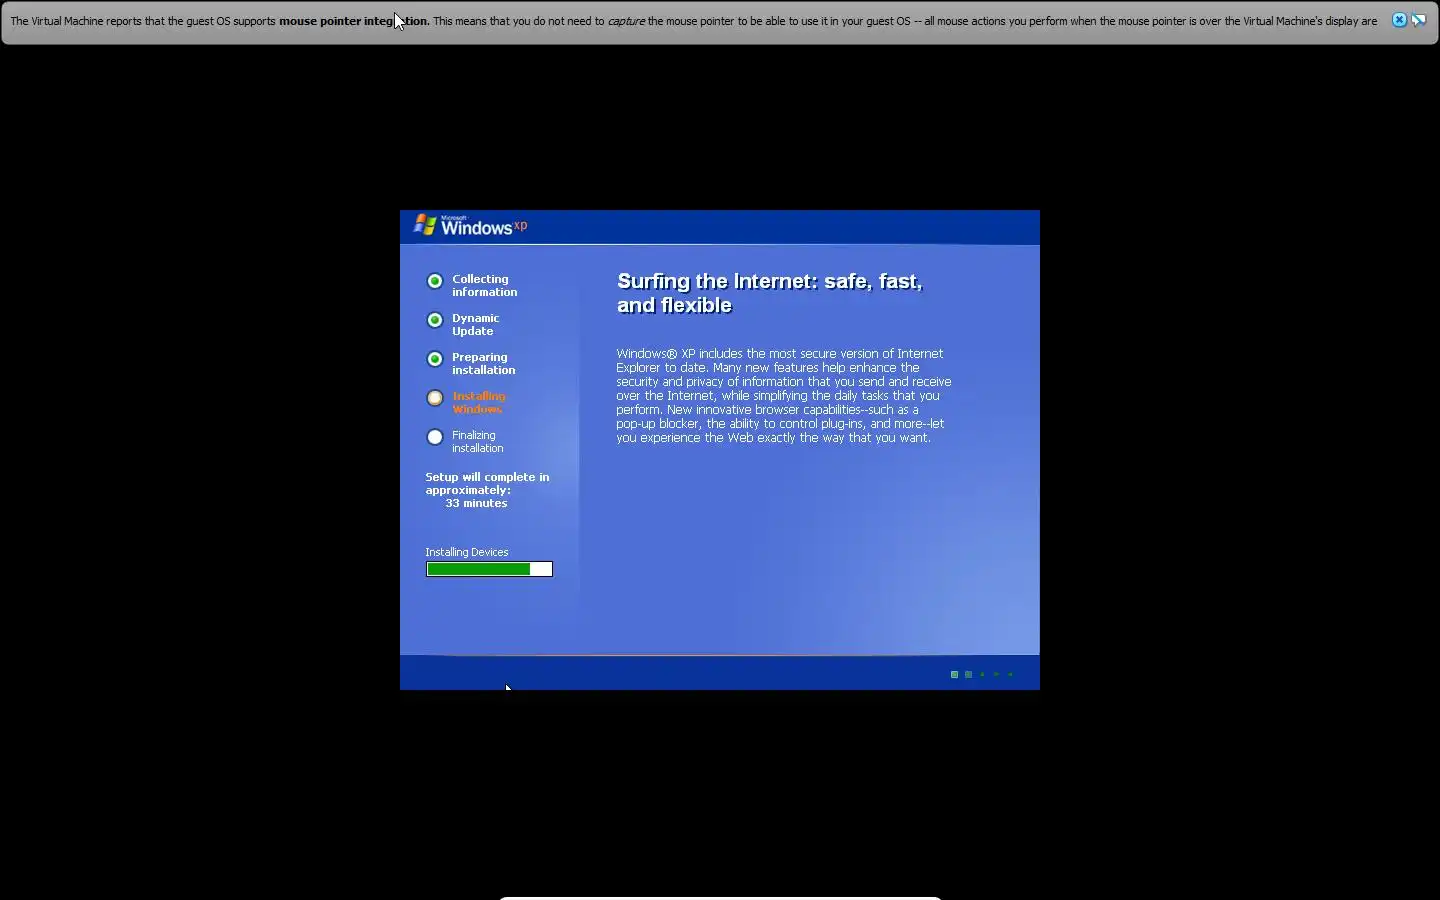Viewport: 1440px width, 900px height.
Task: Click the 'Dynamic Update' step label
Action: click(x=476, y=325)
